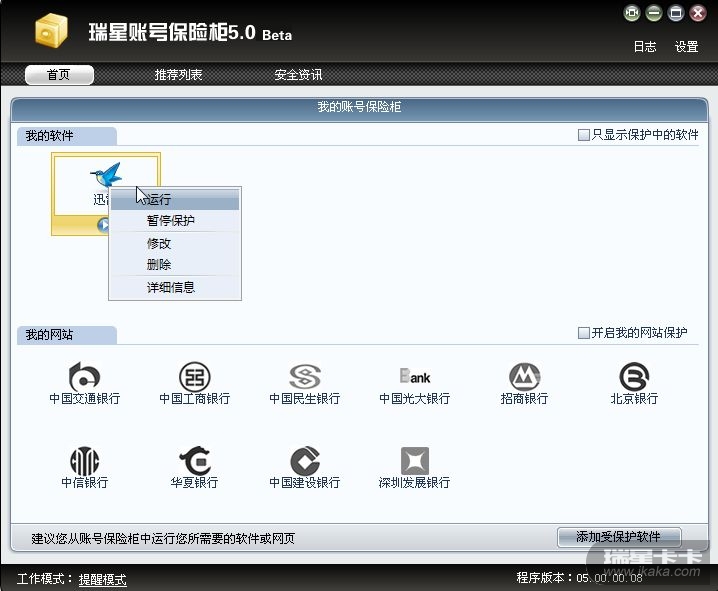718x591 pixels.
Task: Choose 暂停保护 from the context menu
Action: tap(175, 221)
